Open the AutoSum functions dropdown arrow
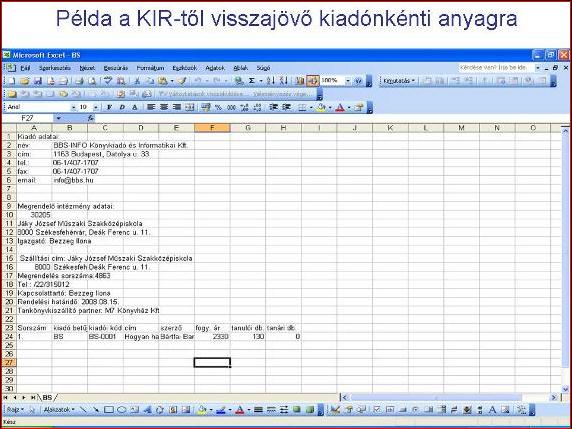Image resolution: width=572 pixels, height=429 pixels. [261, 81]
